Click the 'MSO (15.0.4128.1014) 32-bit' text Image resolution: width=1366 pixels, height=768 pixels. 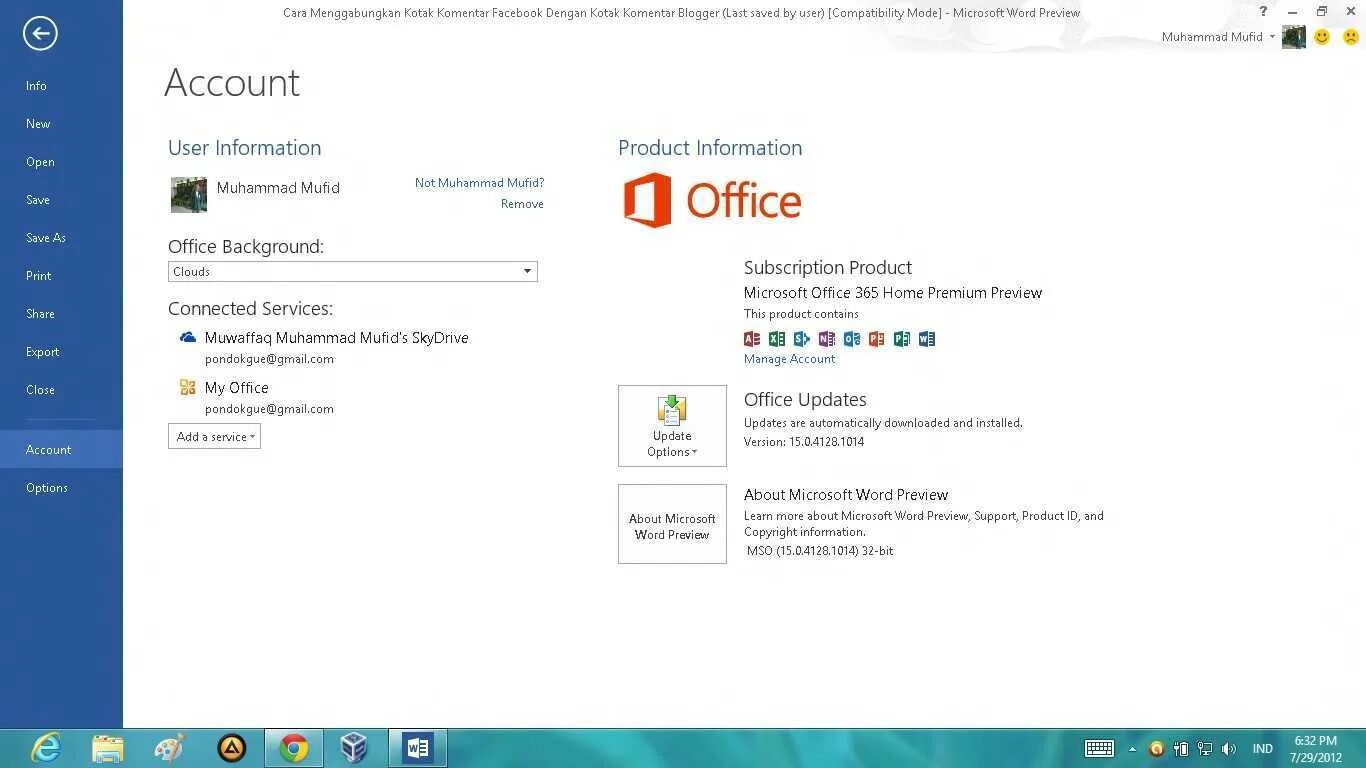(x=820, y=551)
